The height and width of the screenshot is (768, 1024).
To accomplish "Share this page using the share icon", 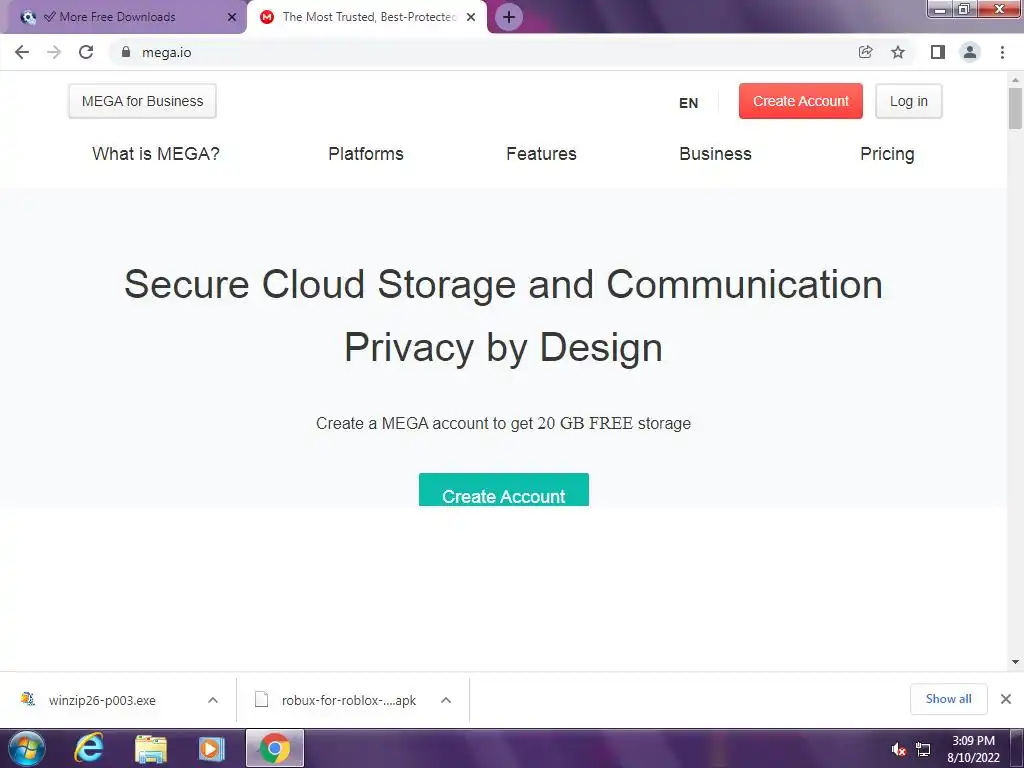I will point(865,52).
